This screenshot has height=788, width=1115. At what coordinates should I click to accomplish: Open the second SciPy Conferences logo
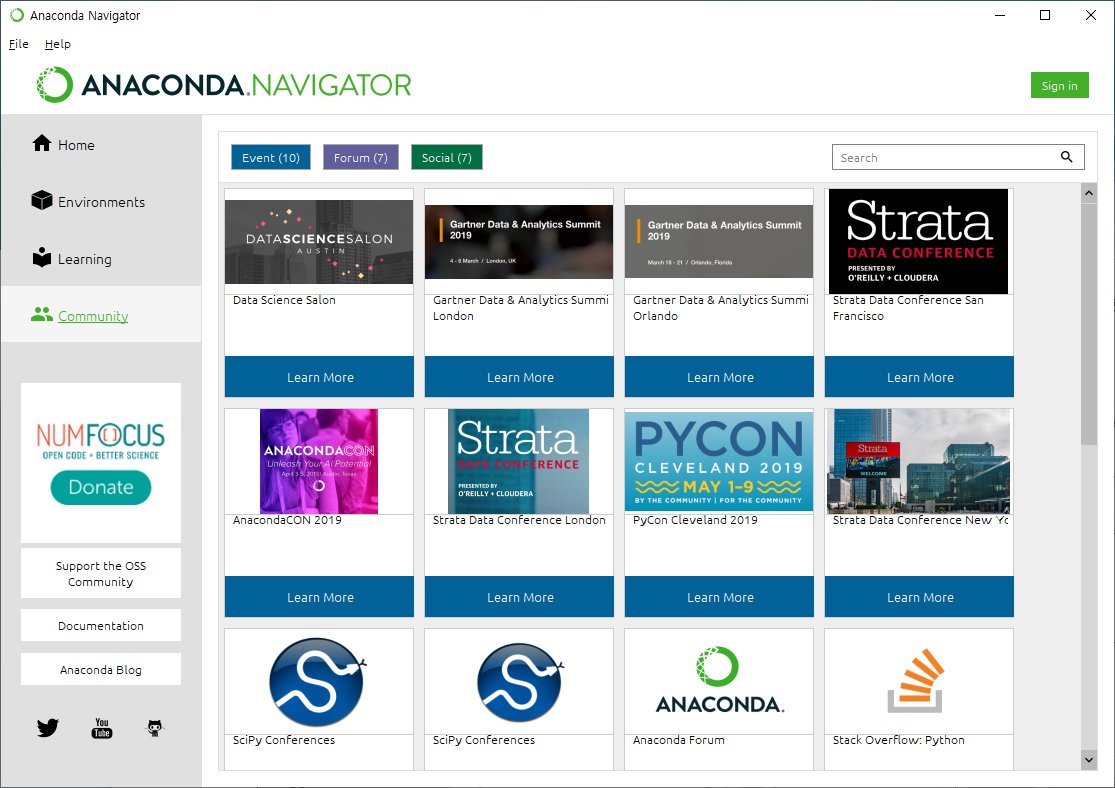click(520, 681)
